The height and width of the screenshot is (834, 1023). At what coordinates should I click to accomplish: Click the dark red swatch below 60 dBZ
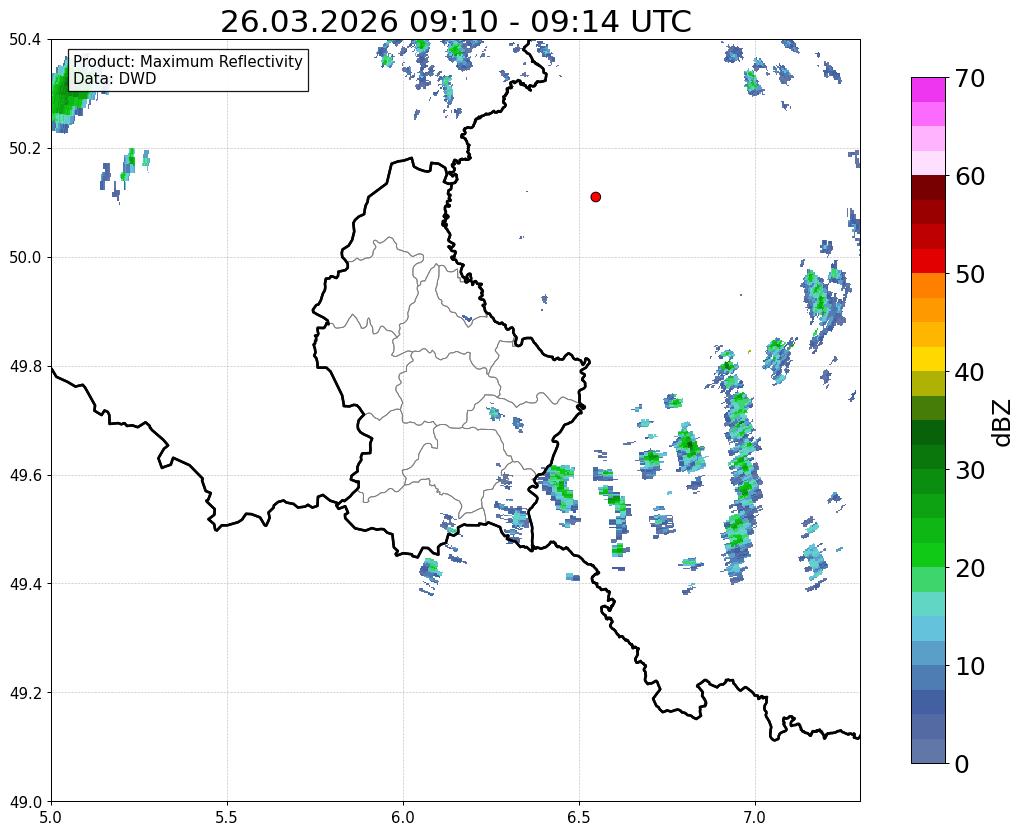[928, 187]
